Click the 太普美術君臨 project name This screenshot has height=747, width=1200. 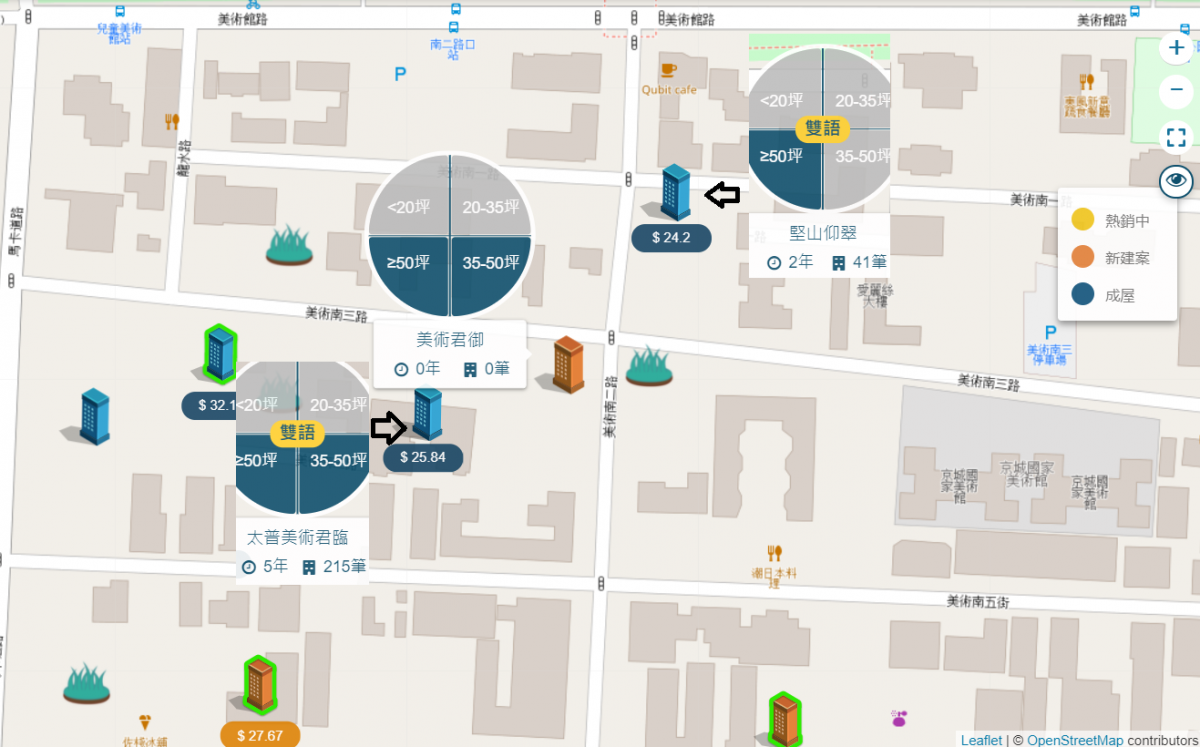coord(298,538)
